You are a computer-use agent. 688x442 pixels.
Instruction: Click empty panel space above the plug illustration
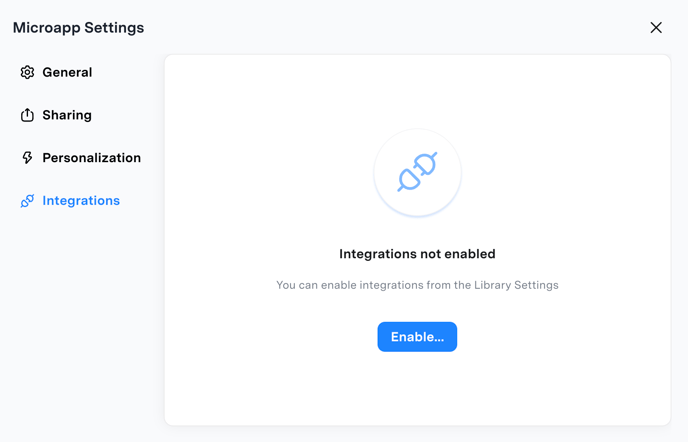(x=417, y=90)
